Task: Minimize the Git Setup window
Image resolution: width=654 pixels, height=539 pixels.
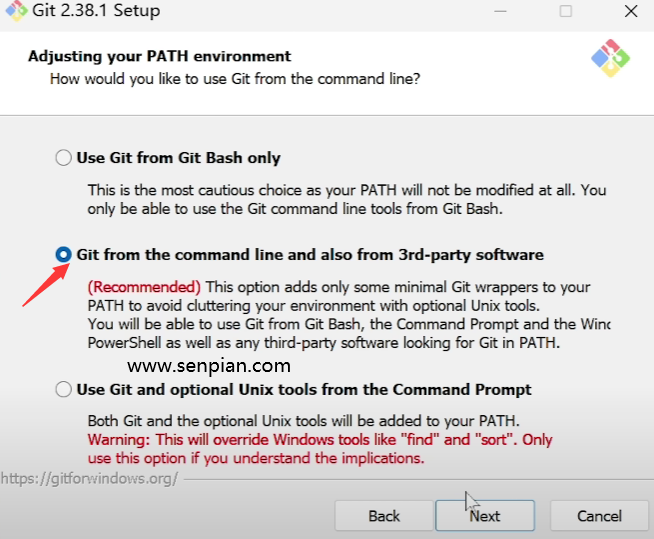Action: pos(499,11)
